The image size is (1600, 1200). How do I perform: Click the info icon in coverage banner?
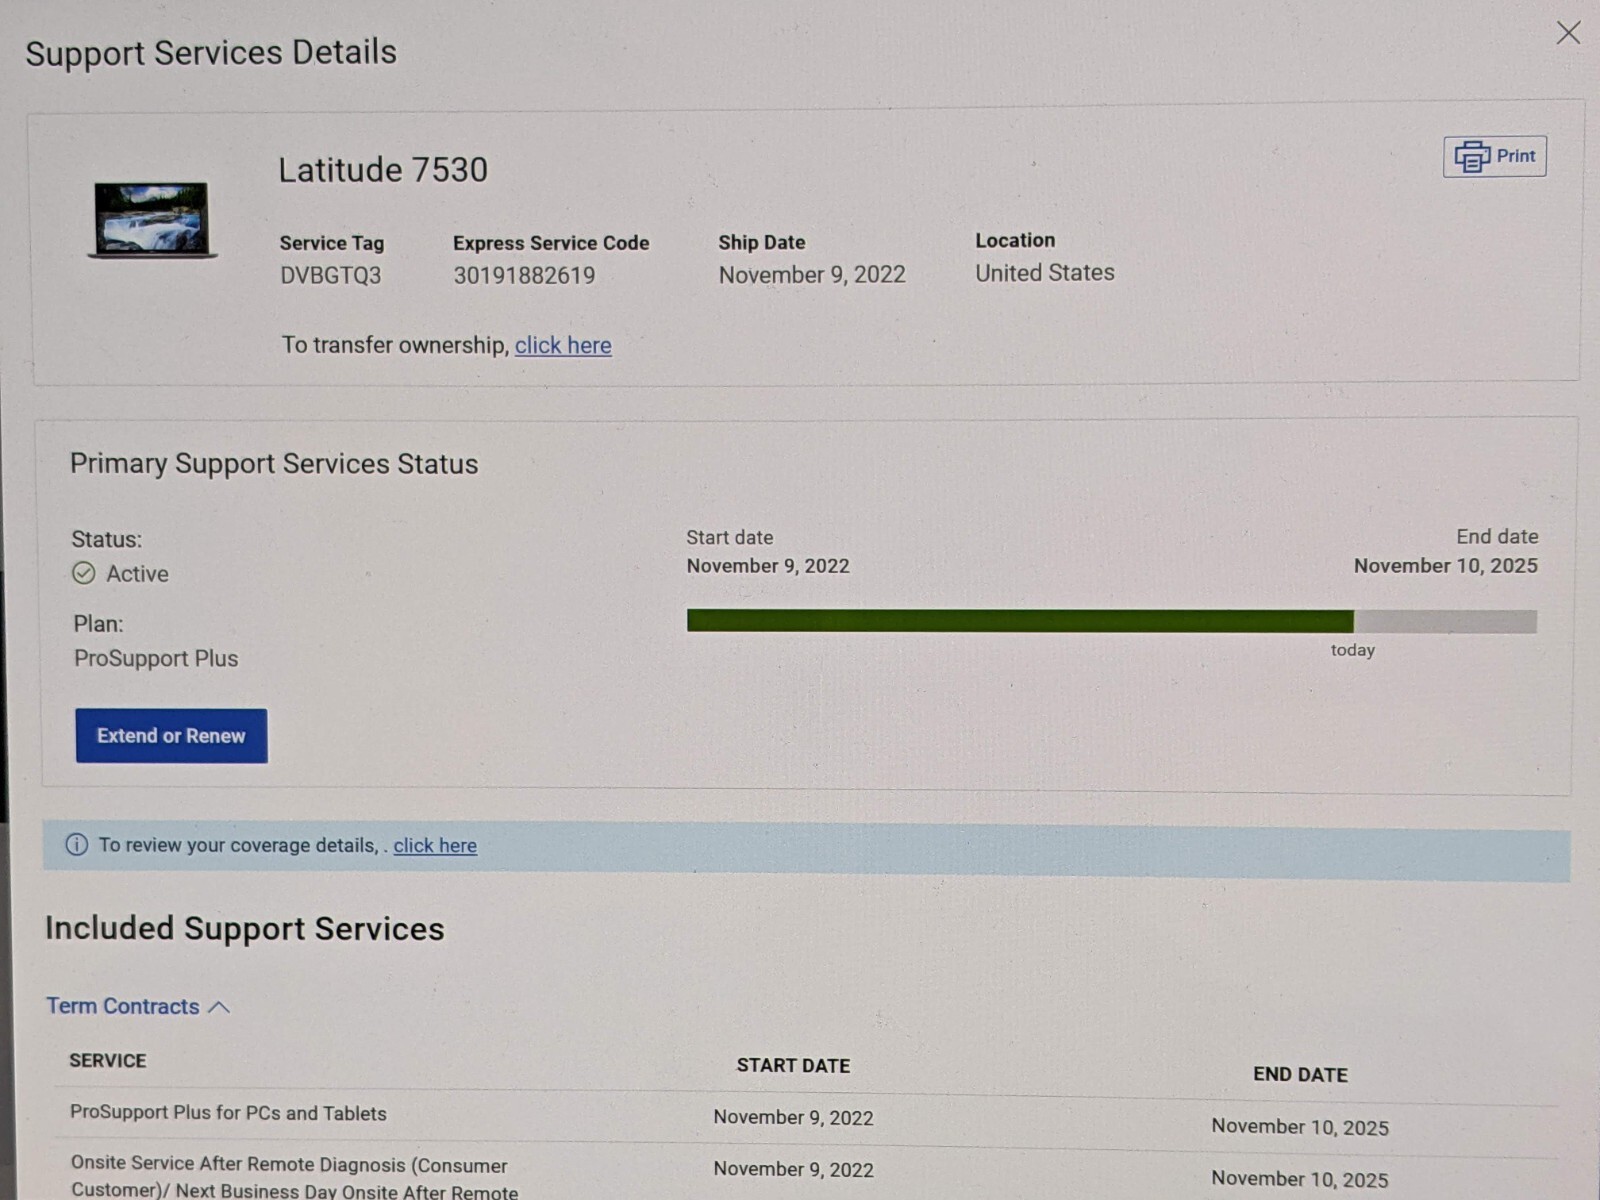coord(76,844)
